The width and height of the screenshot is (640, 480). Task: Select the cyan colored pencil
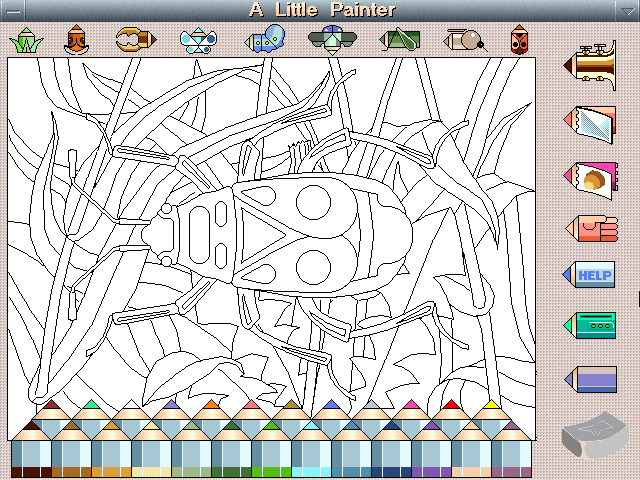click(x=311, y=450)
